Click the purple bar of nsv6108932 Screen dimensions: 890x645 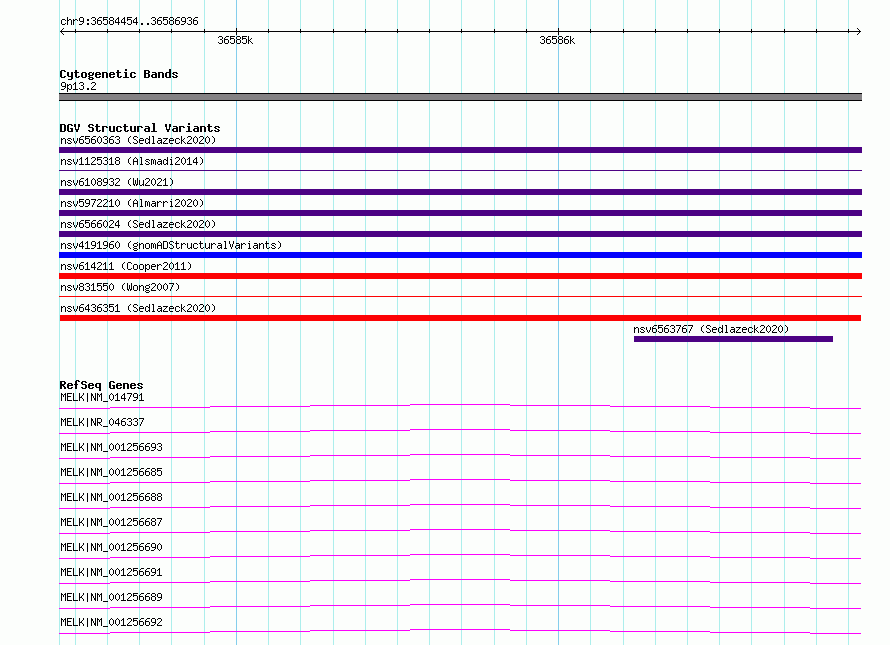pos(460,192)
